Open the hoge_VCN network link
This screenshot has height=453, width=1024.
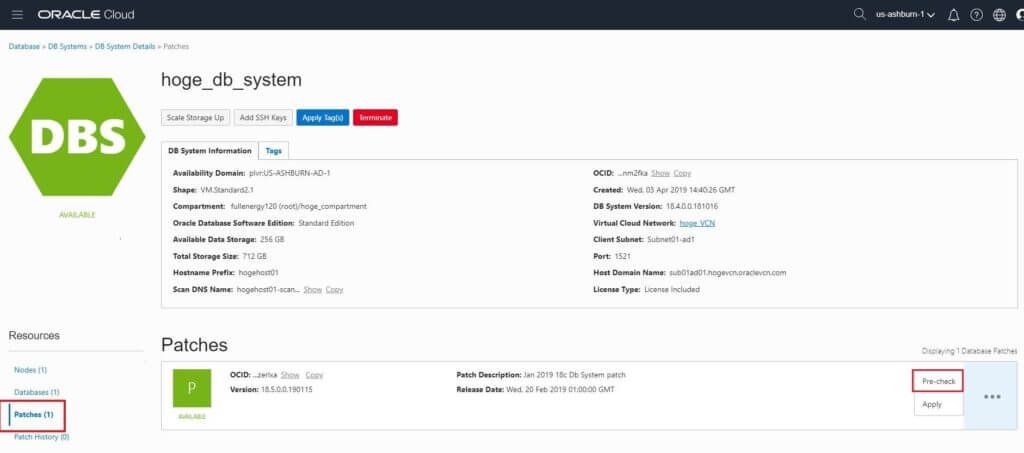[697, 223]
